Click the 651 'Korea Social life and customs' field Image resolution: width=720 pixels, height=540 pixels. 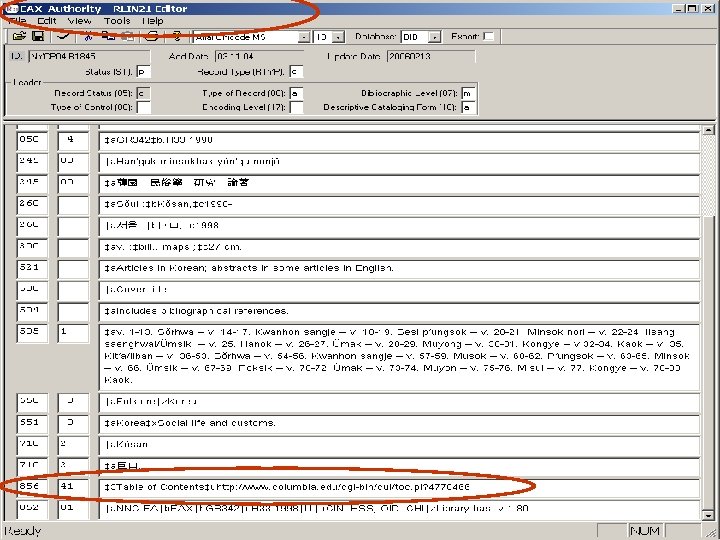tap(399, 424)
